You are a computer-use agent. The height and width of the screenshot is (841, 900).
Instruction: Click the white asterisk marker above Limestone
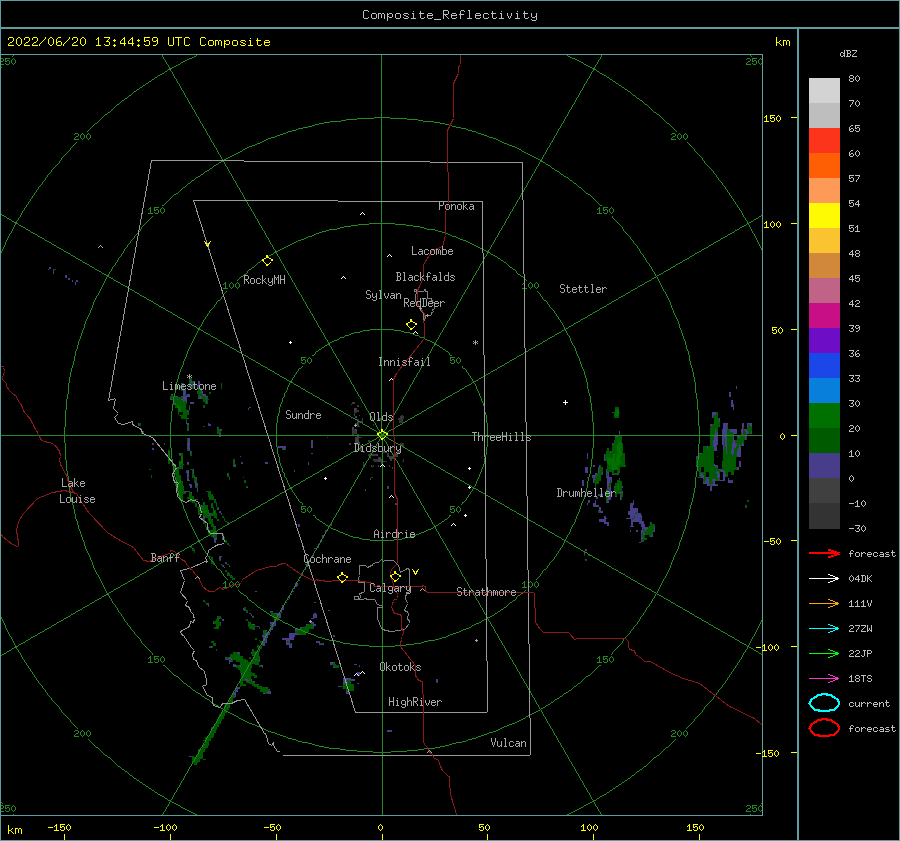[x=189, y=377]
